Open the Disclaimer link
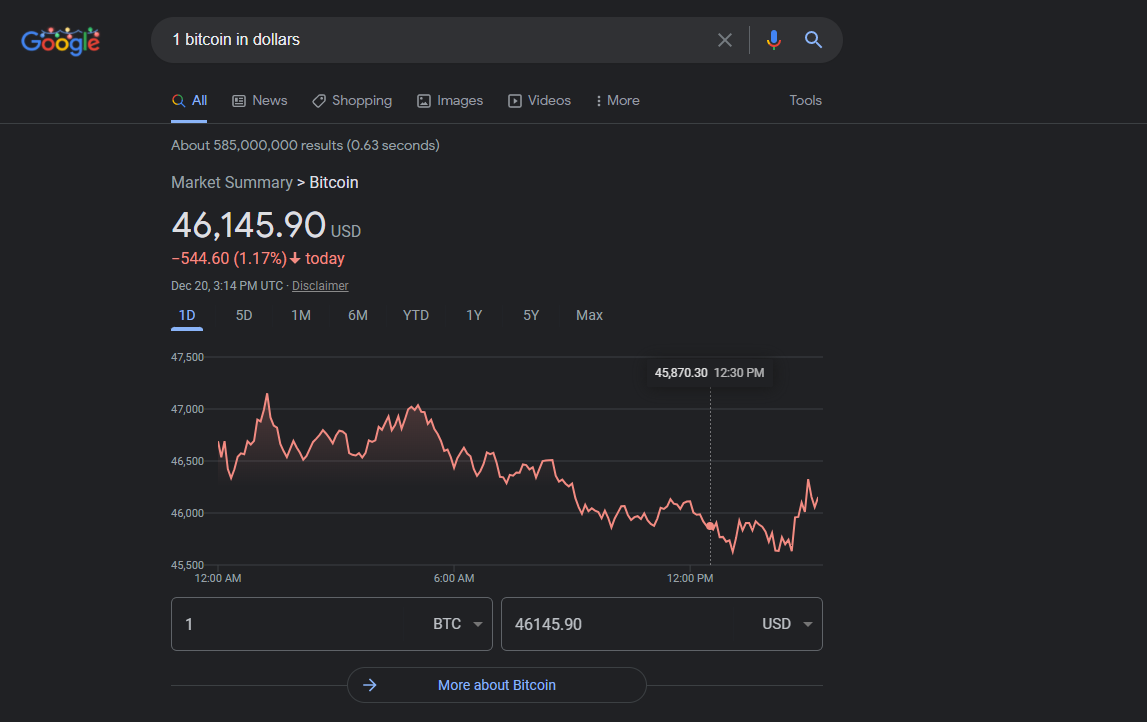Screen dimensions: 1147x722 pyautogui.click(x=320, y=286)
